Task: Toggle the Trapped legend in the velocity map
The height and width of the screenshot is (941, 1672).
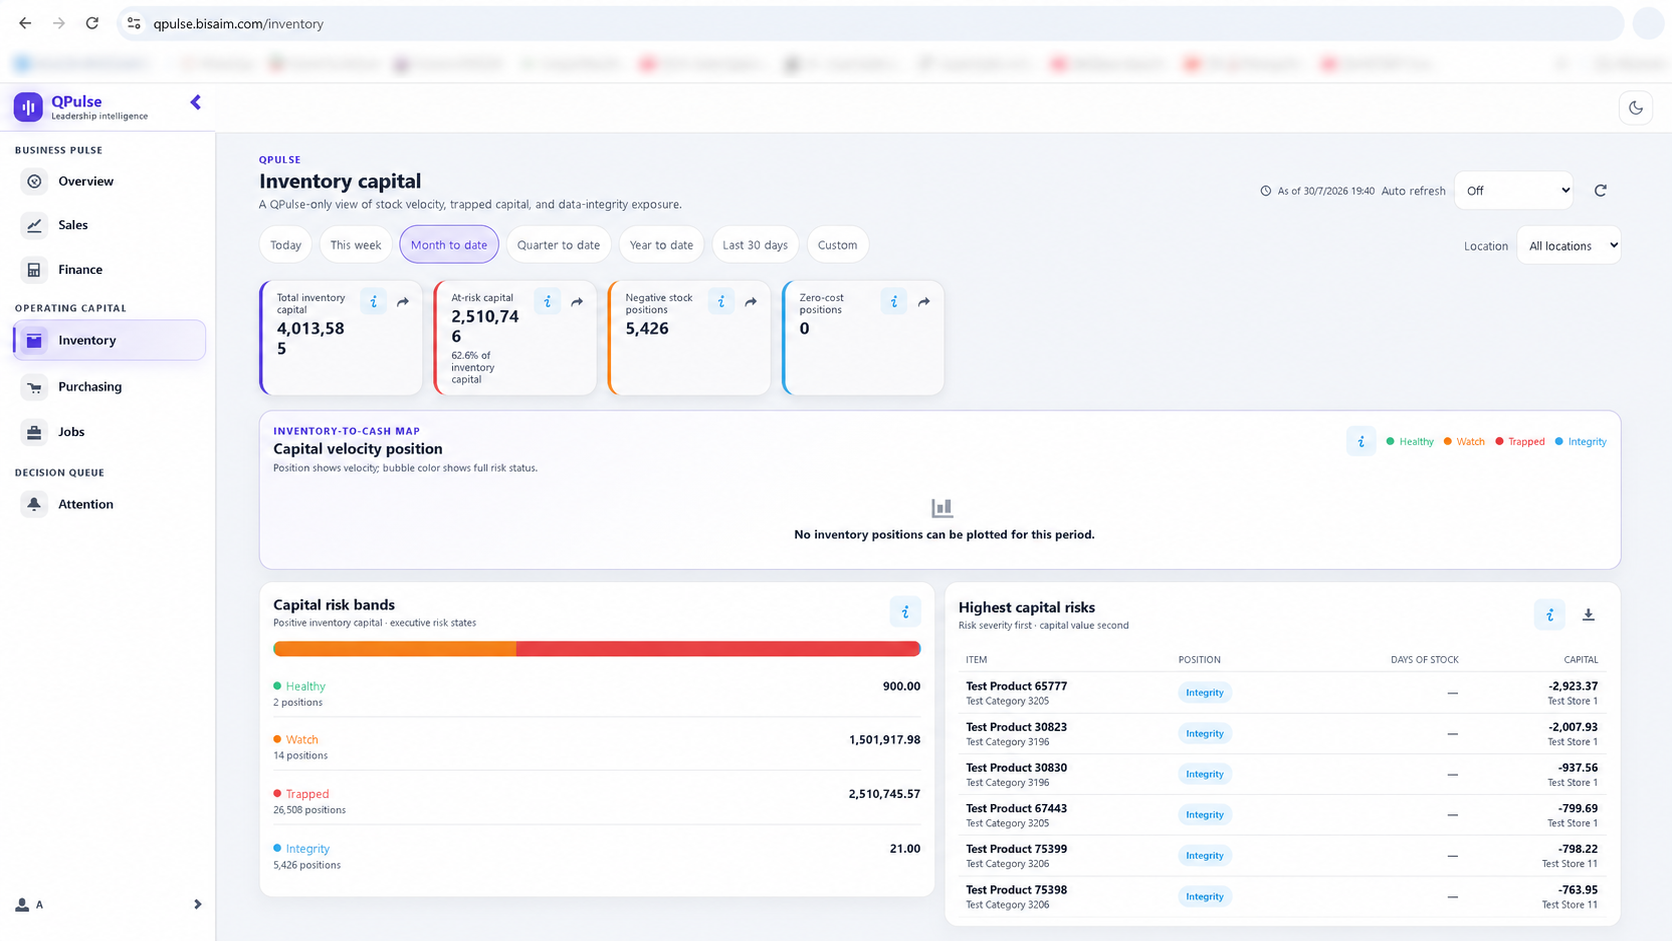Action: tap(1520, 442)
